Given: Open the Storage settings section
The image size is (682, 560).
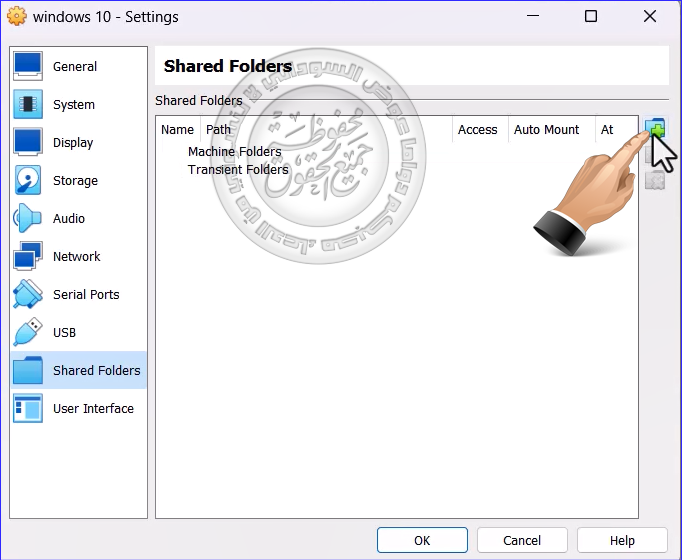Looking at the screenshot, I should pos(75,181).
